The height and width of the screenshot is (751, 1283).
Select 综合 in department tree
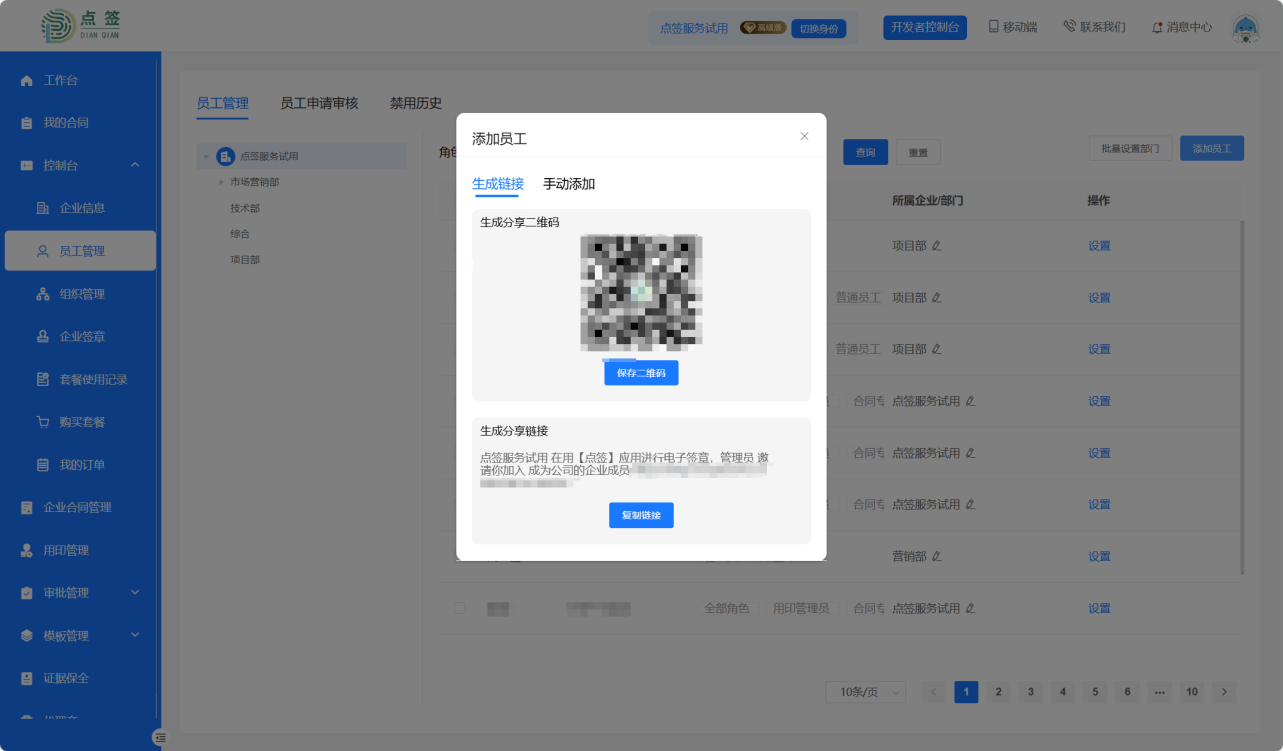pyautogui.click(x=240, y=233)
